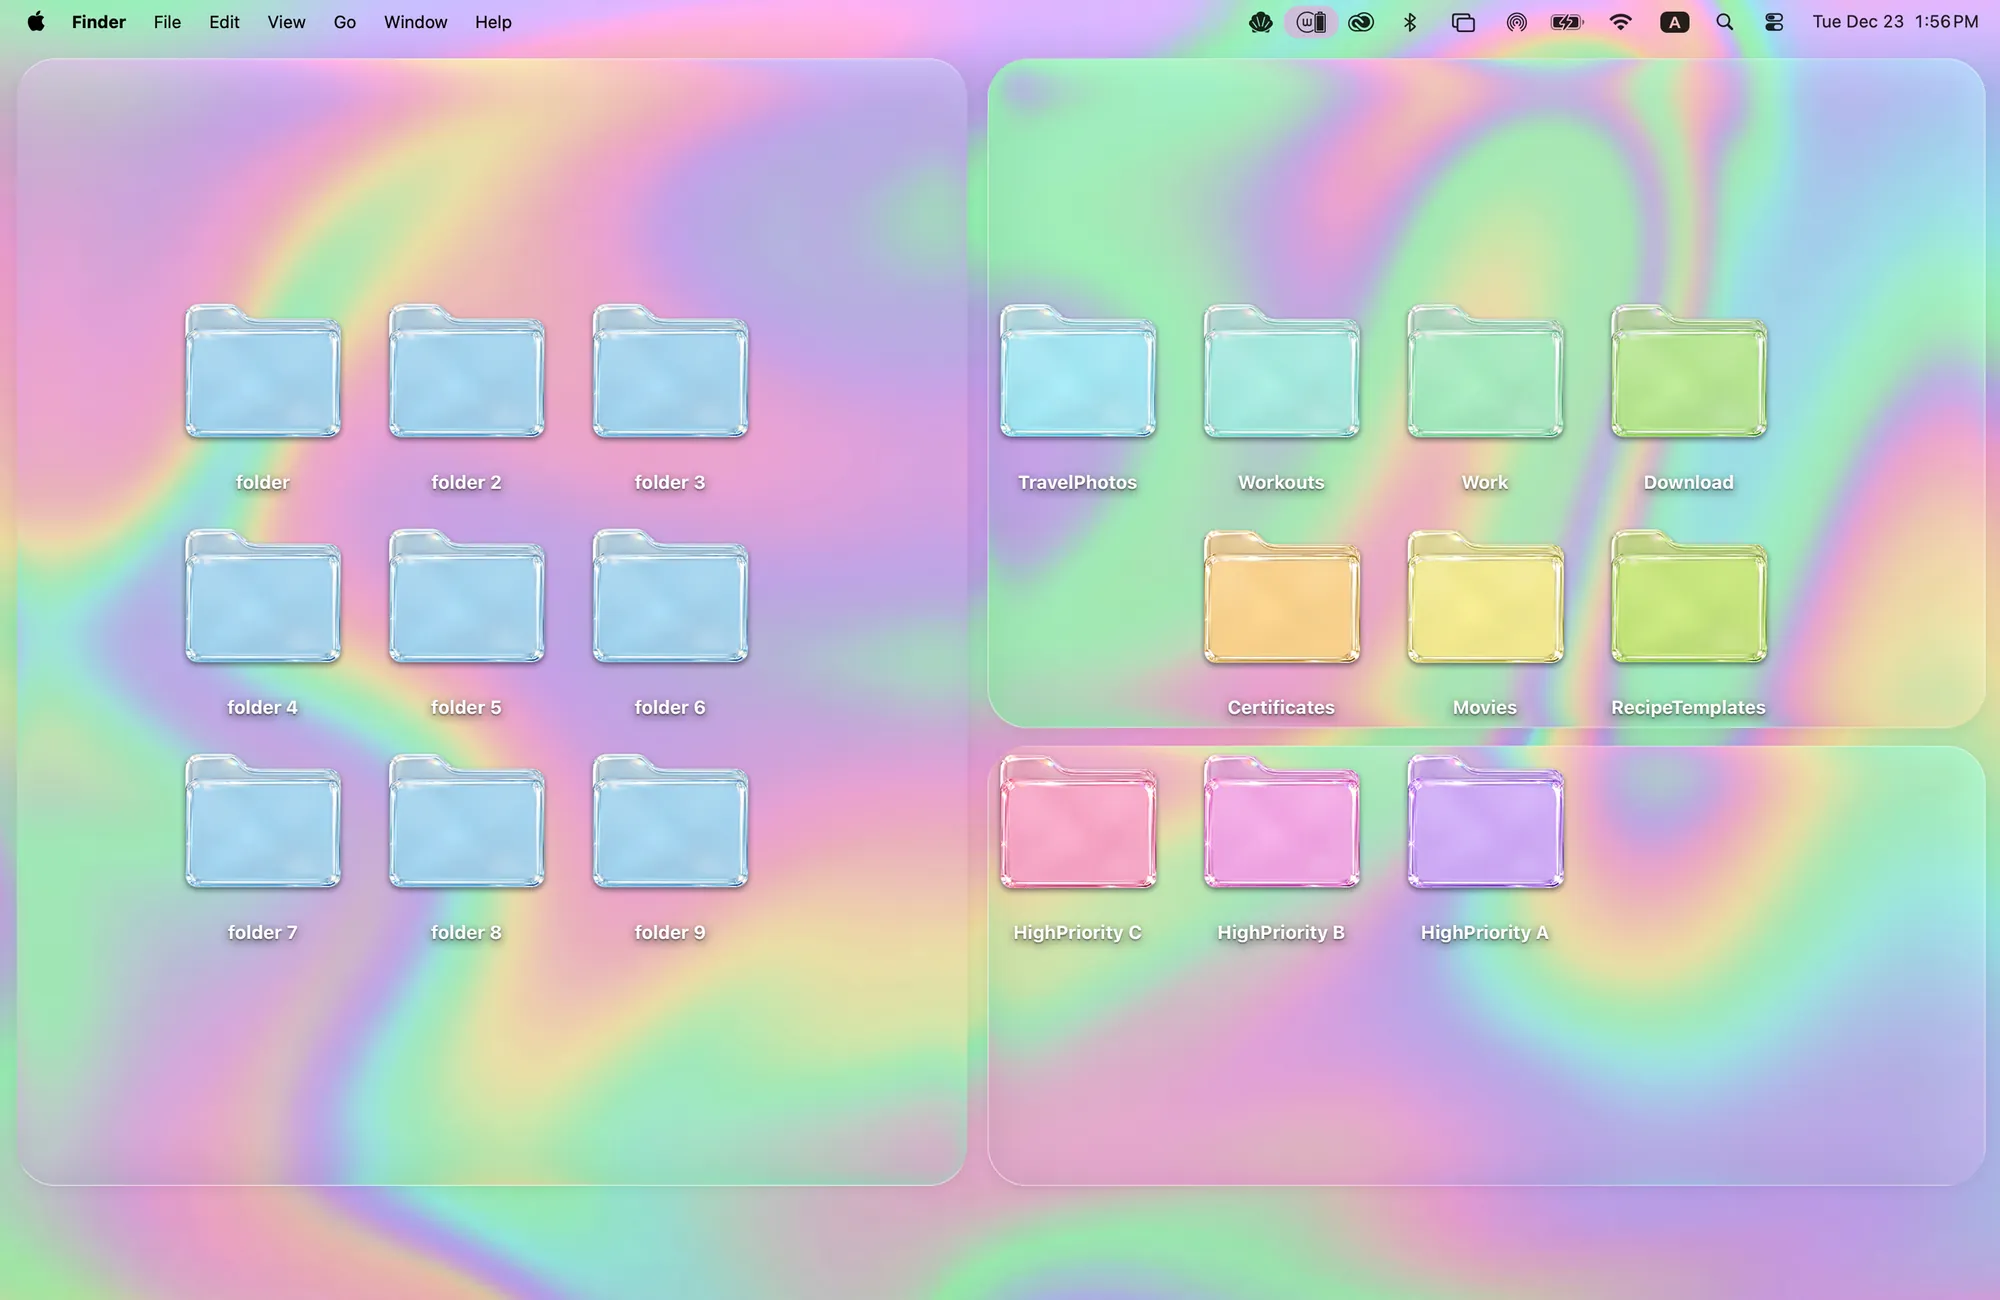The width and height of the screenshot is (2000, 1300).
Task: Open the AirDrop status icon
Action: 1516,22
